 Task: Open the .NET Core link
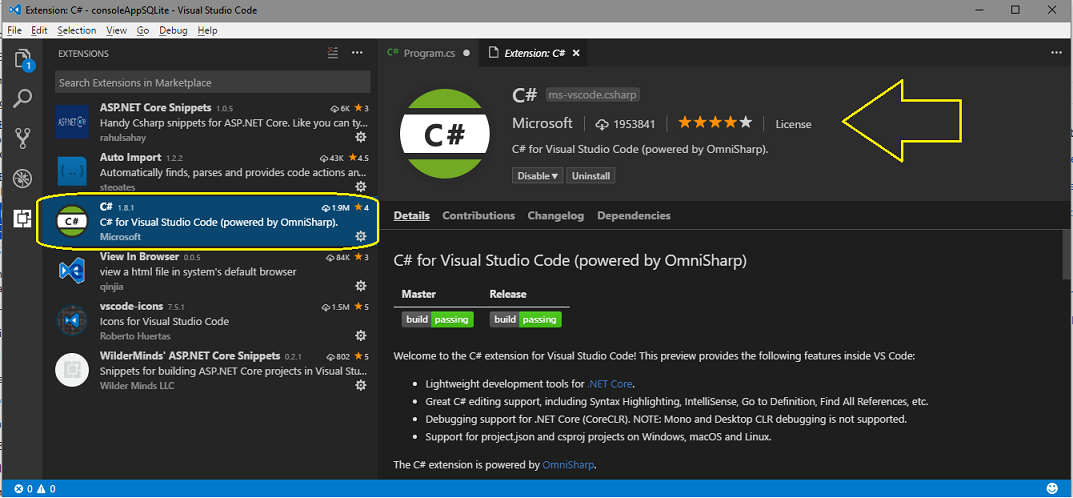[x=610, y=384]
